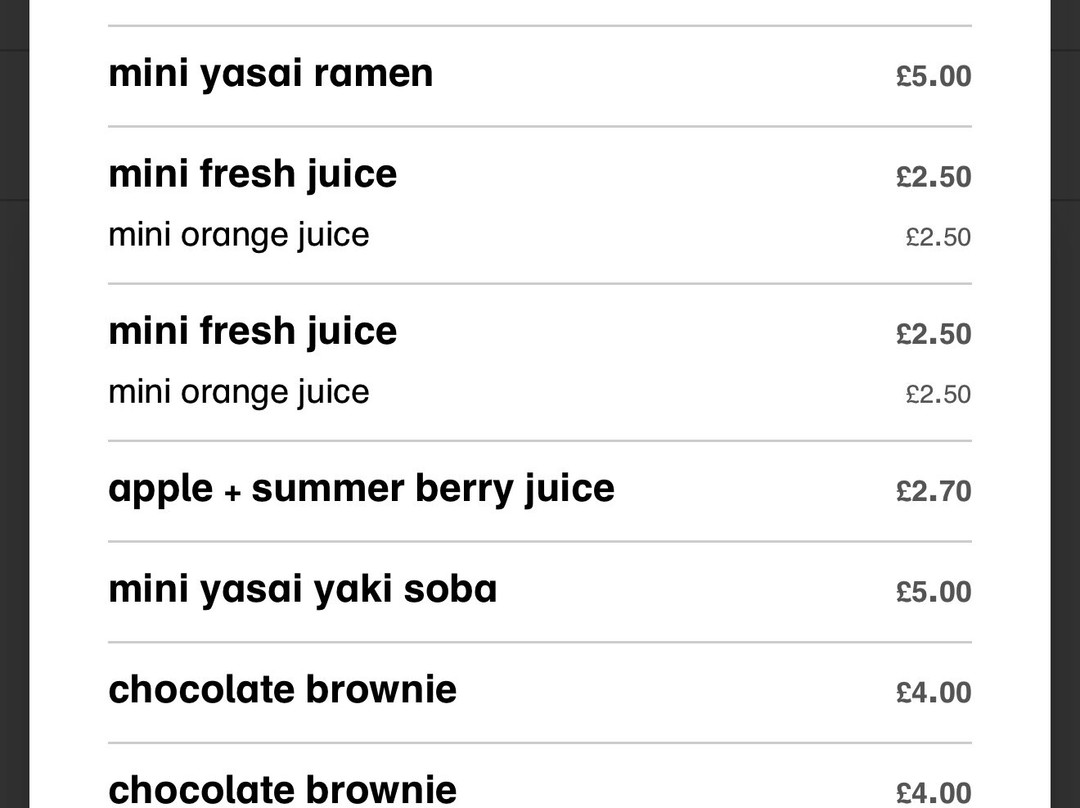1080x808 pixels.
Task: Click the £5.00 price for mini yasai ramen
Action: coord(933,76)
